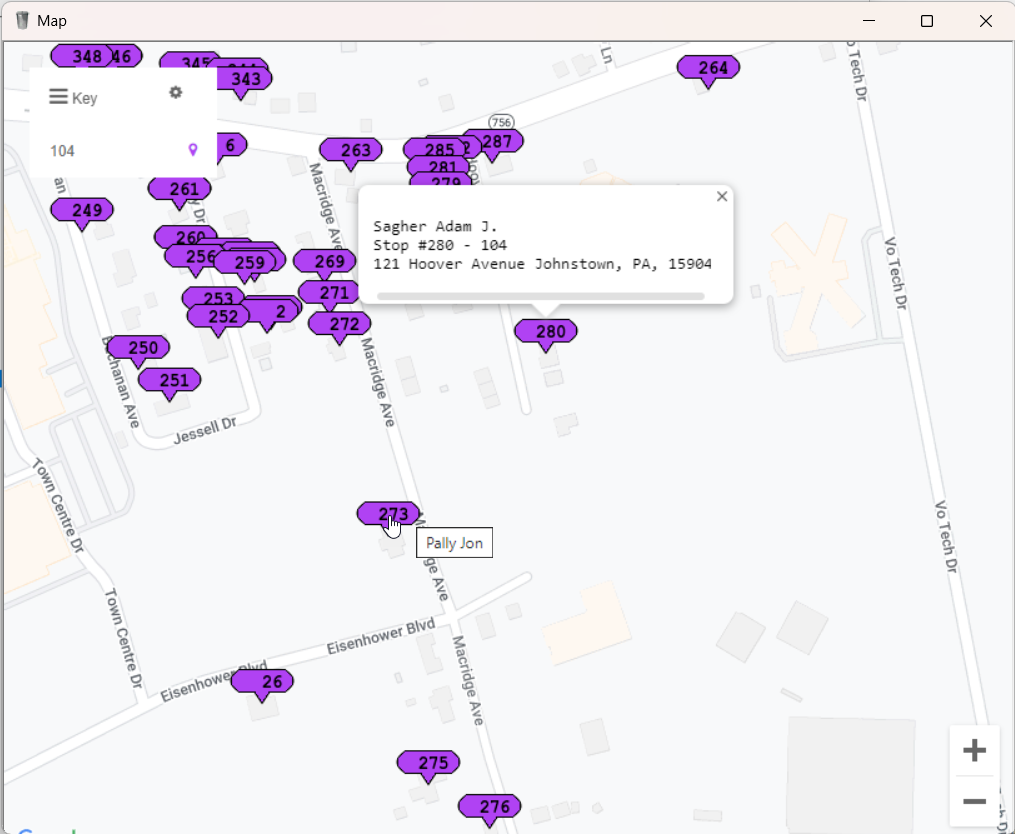Screen dimensions: 1015x834
Task: Click stop marker 251 near Jessell Dr
Action: (x=170, y=381)
